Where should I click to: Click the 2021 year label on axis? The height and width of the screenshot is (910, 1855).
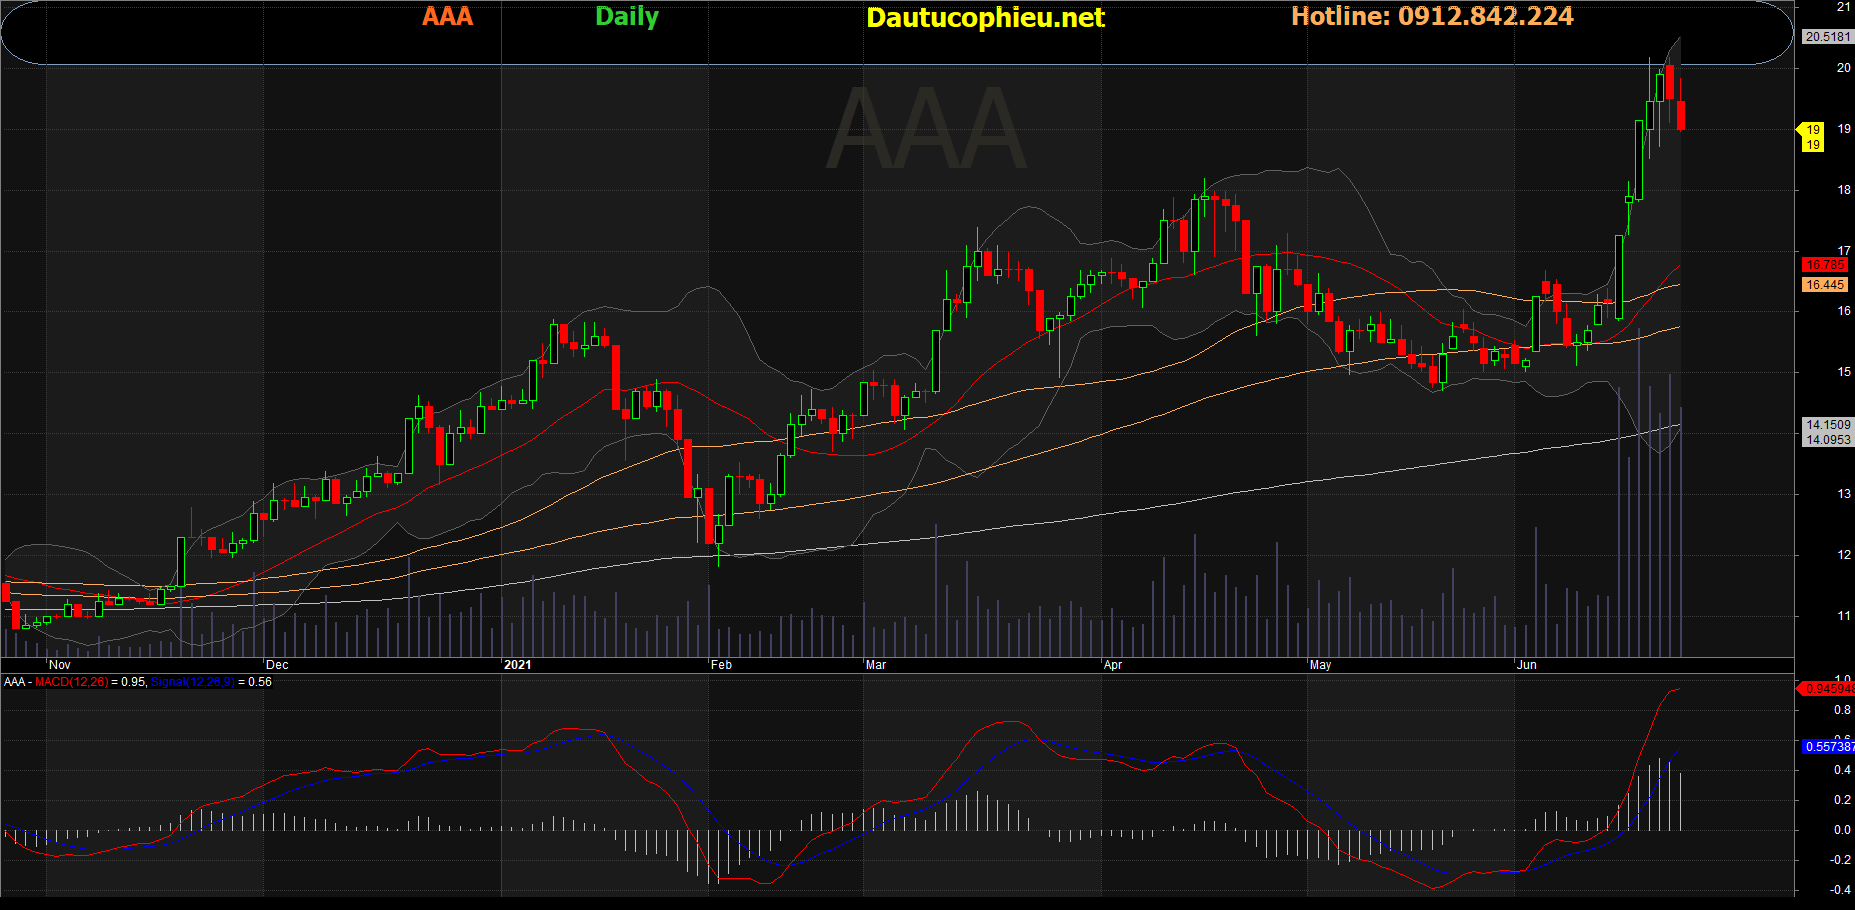(517, 665)
